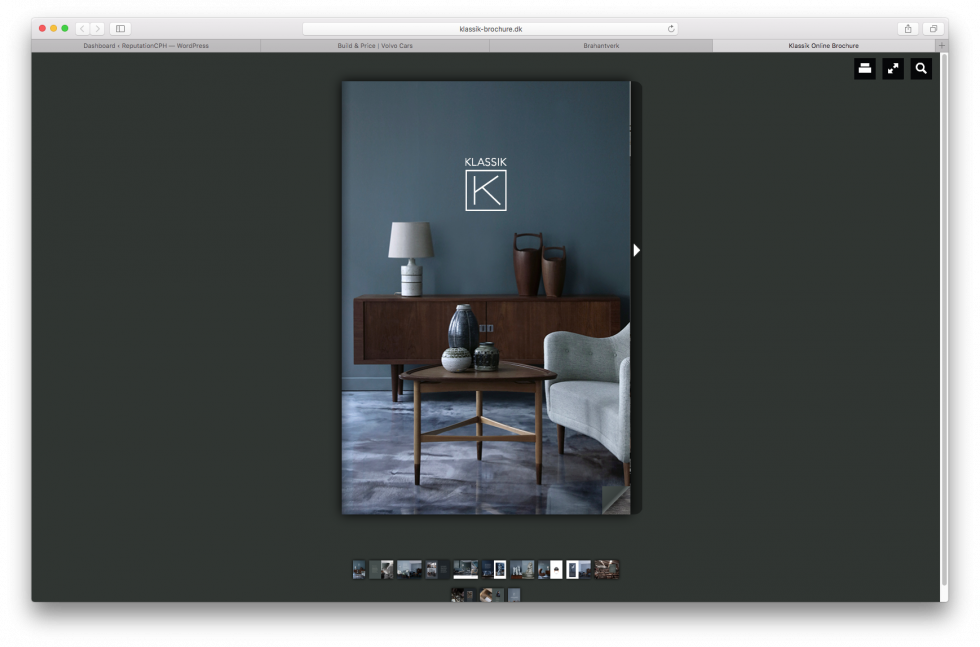Viewport: 980px width, 647px height.
Task: Click the print brochure icon
Action: 865,69
